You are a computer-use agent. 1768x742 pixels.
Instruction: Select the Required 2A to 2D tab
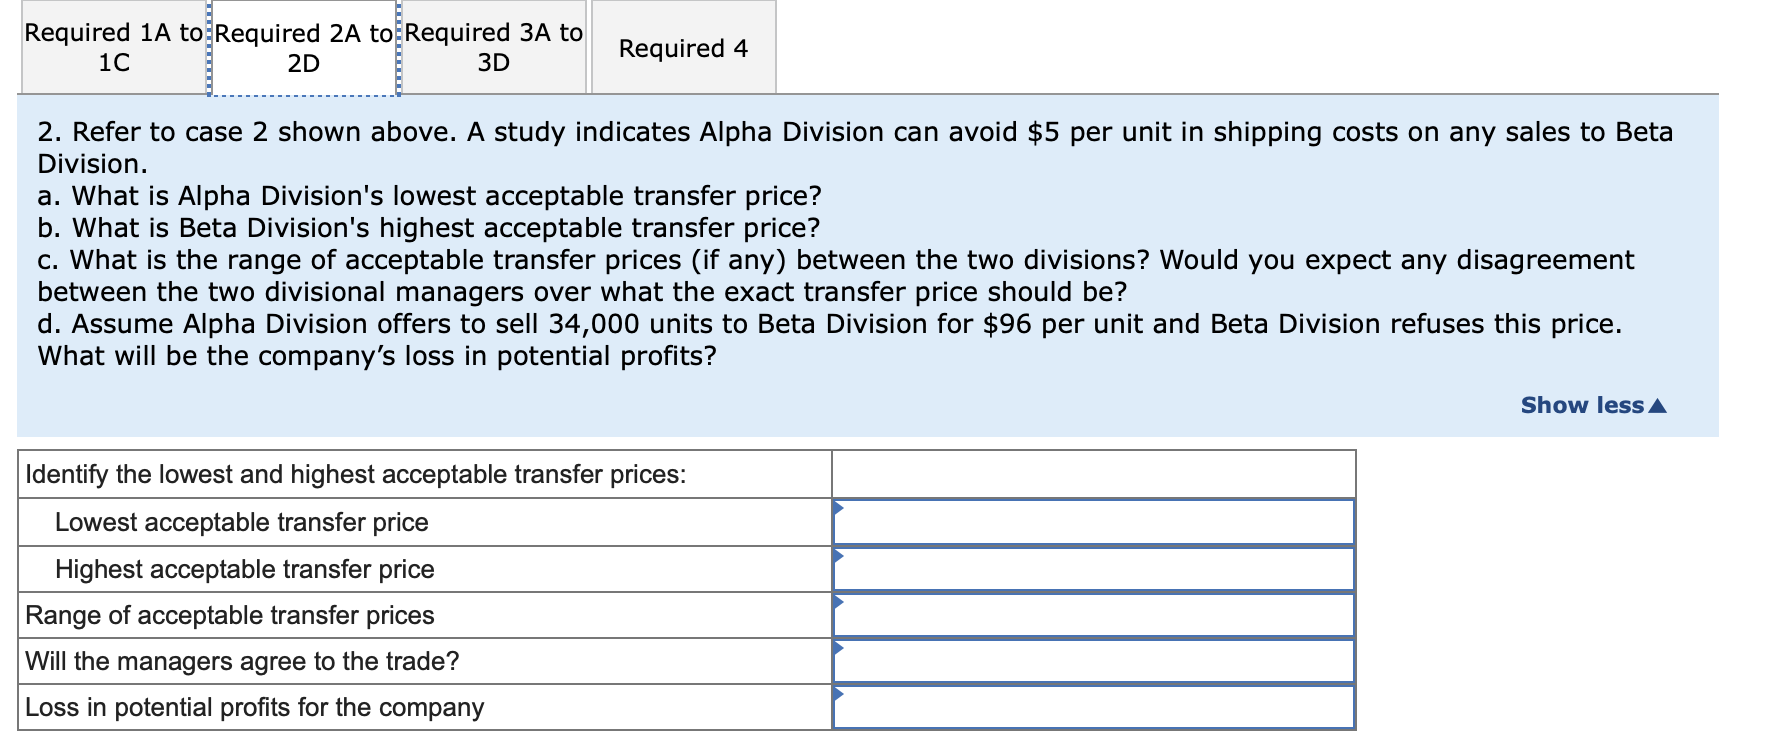pyautogui.click(x=303, y=46)
